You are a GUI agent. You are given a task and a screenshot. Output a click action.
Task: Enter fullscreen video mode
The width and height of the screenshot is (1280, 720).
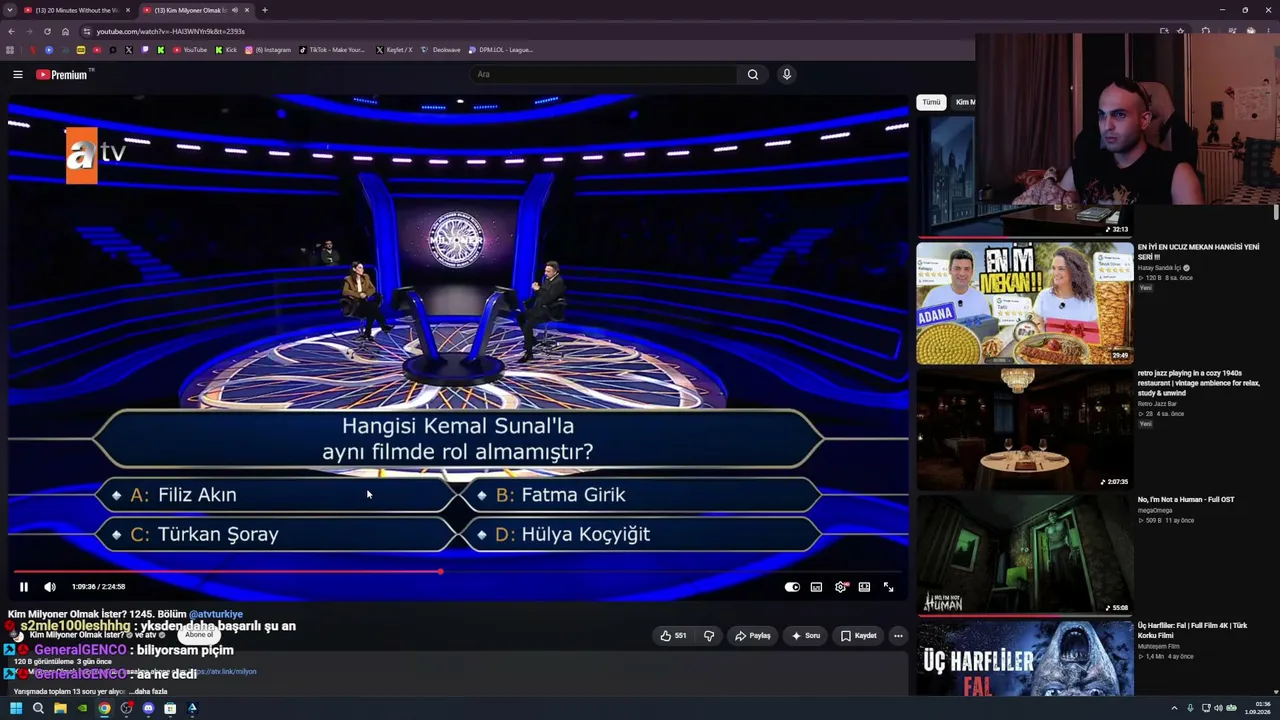point(888,587)
